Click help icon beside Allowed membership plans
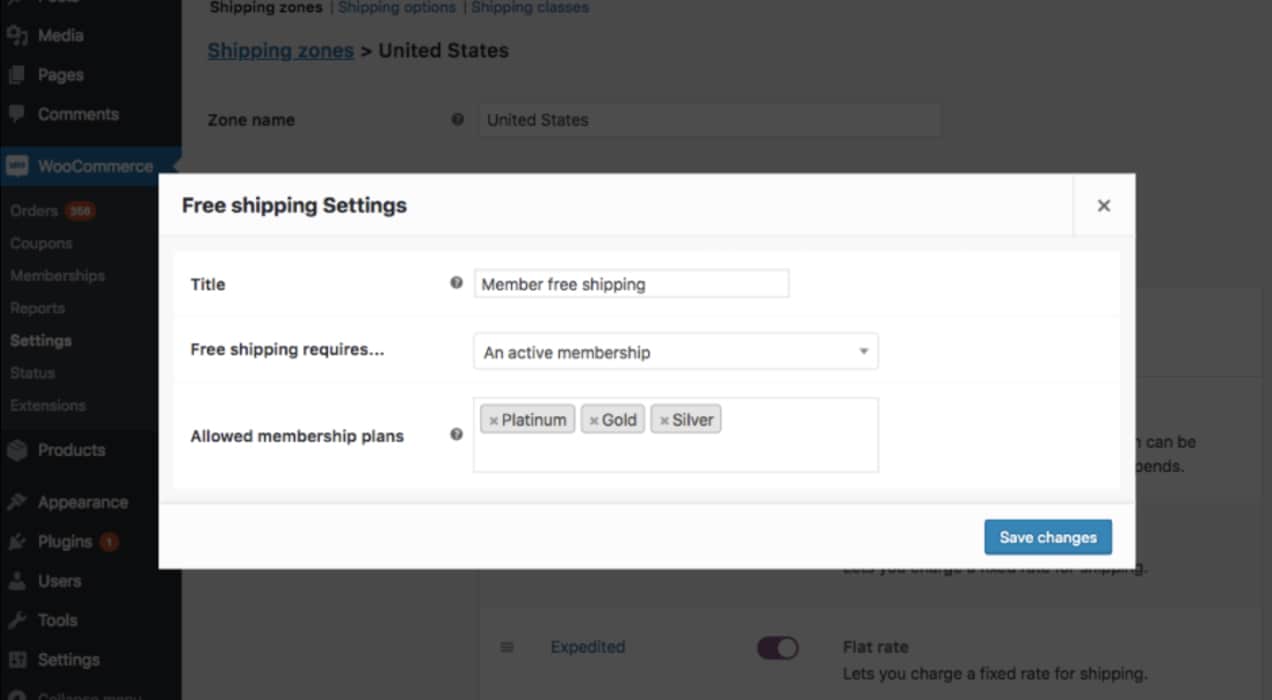 point(457,435)
